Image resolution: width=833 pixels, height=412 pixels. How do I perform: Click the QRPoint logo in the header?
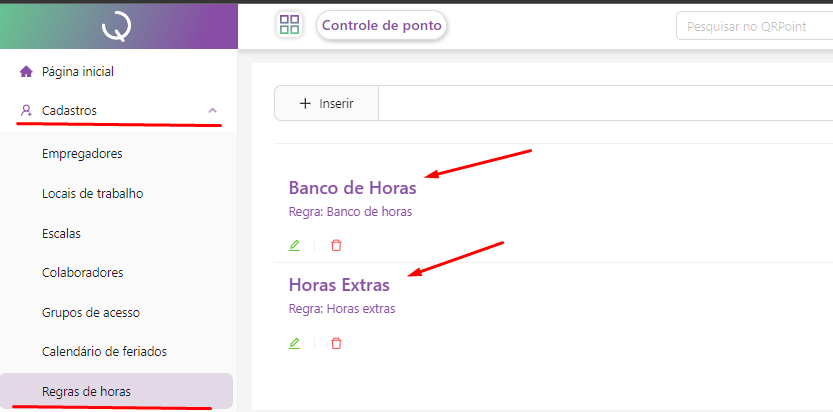point(117,27)
